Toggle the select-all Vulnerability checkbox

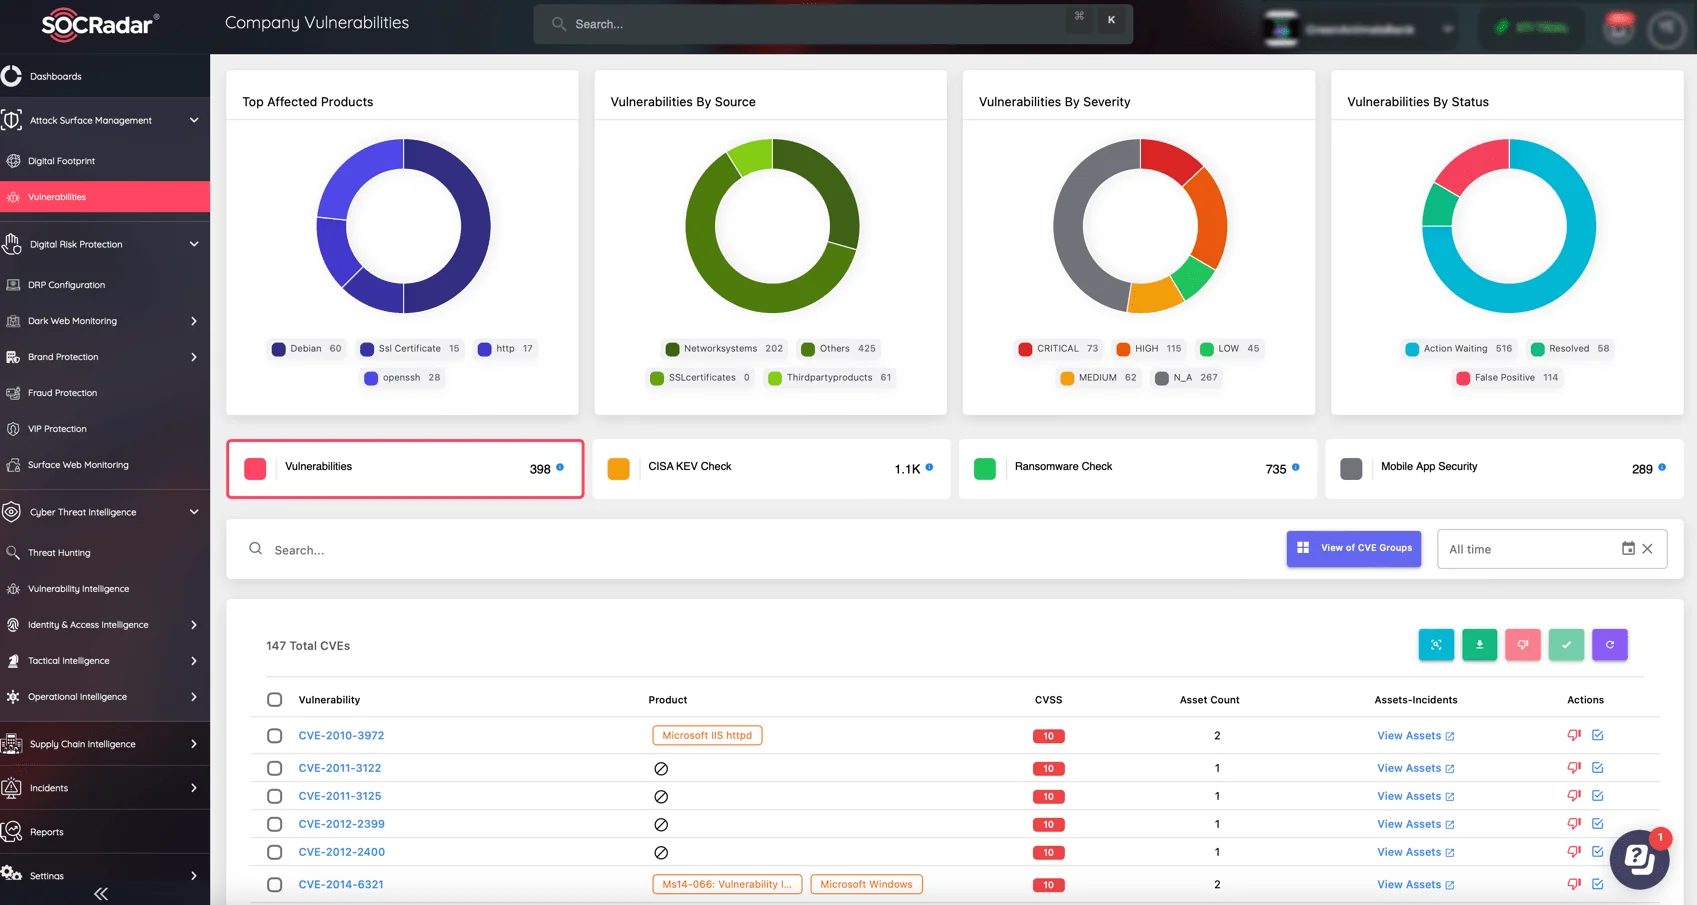275,700
